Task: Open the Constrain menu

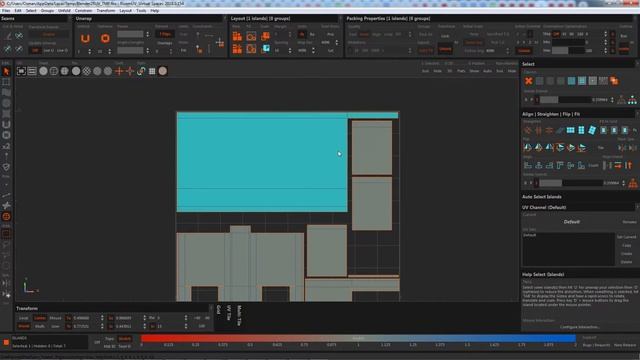Action: click(83, 11)
